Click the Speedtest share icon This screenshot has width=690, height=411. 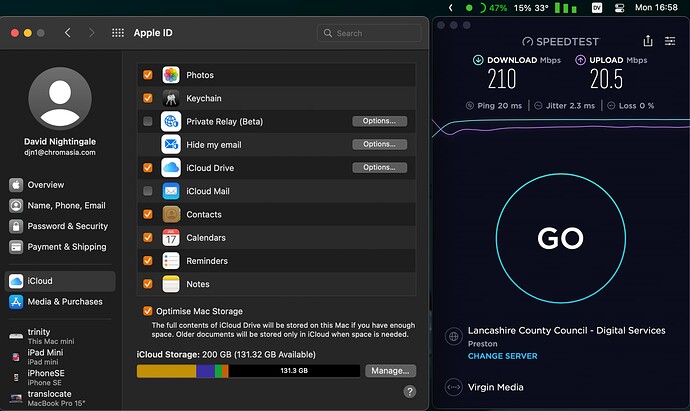(x=648, y=41)
